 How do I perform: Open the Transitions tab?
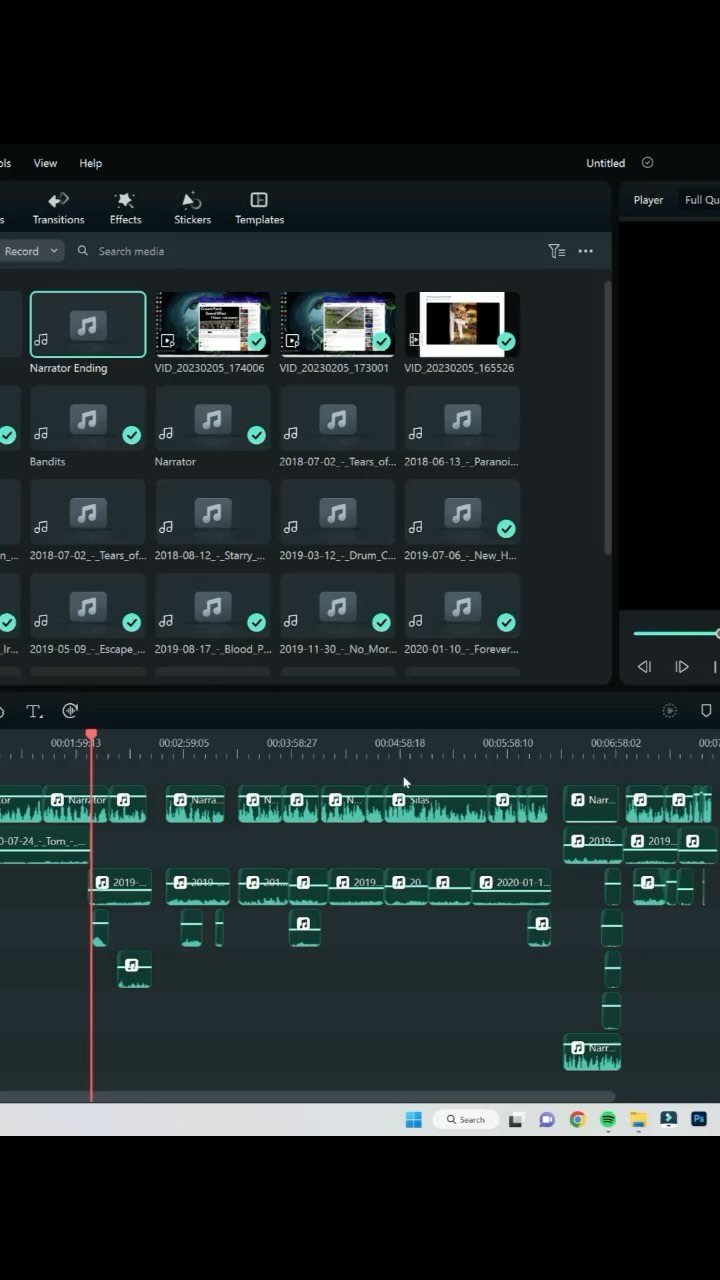tap(58, 208)
